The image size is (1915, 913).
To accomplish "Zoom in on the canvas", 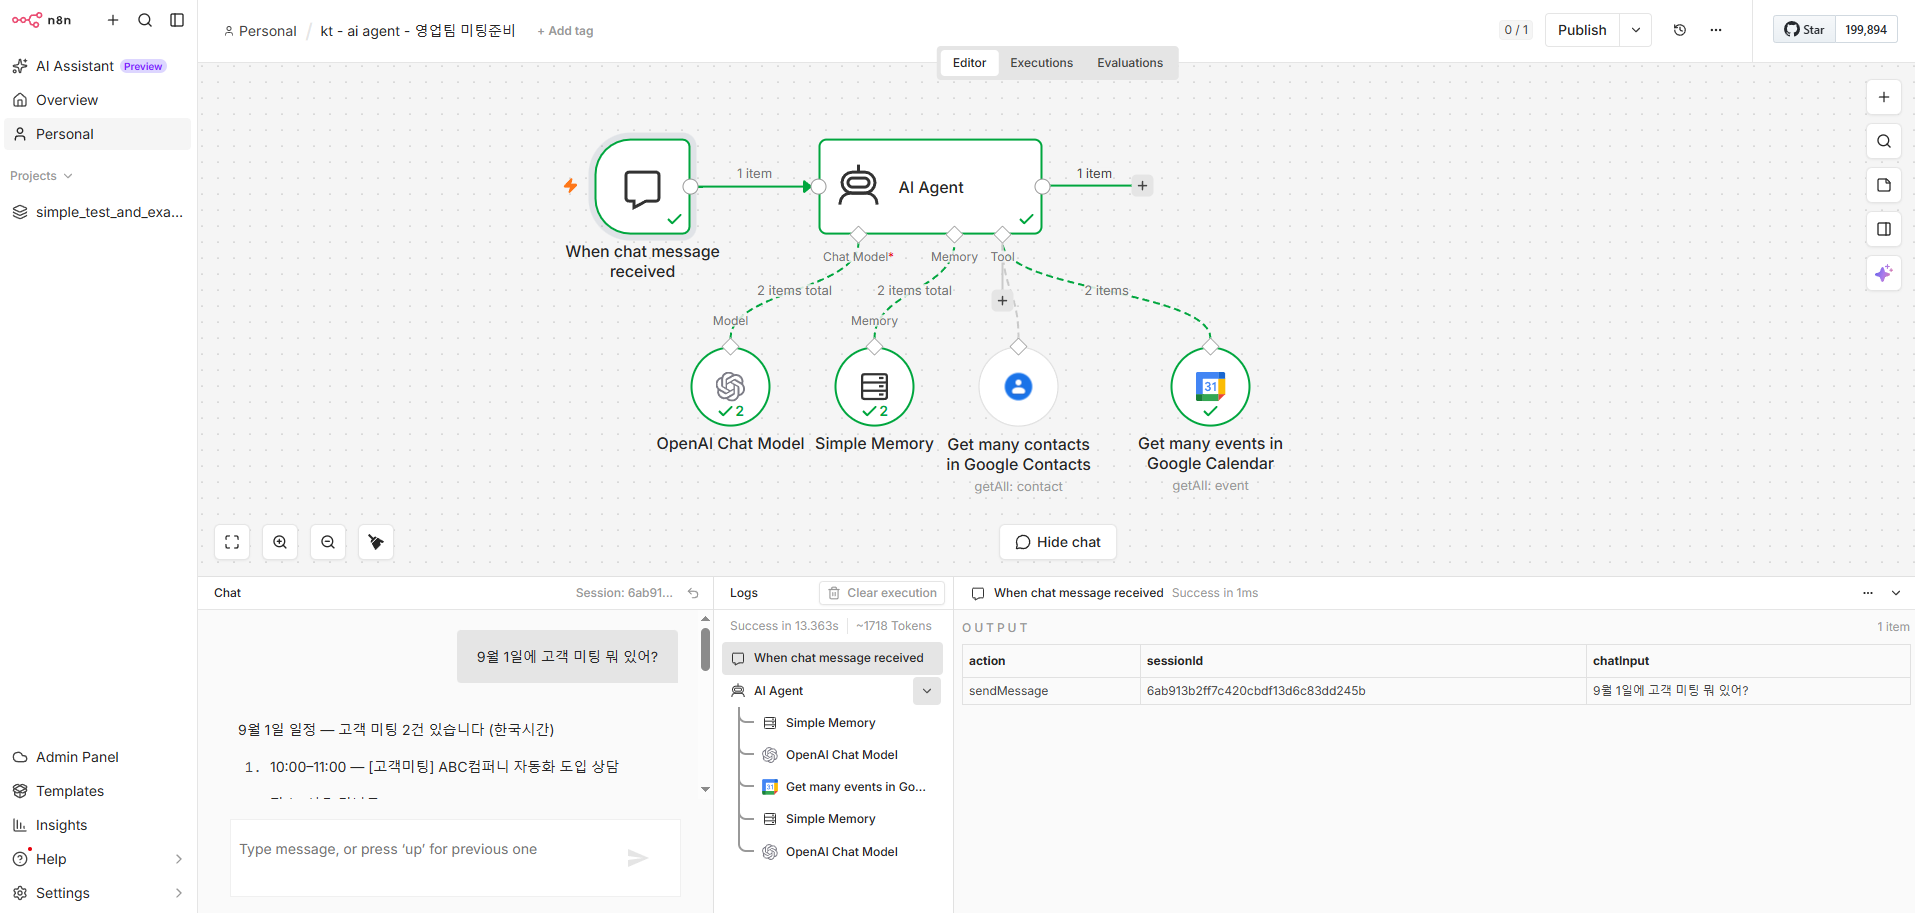I will [280, 542].
